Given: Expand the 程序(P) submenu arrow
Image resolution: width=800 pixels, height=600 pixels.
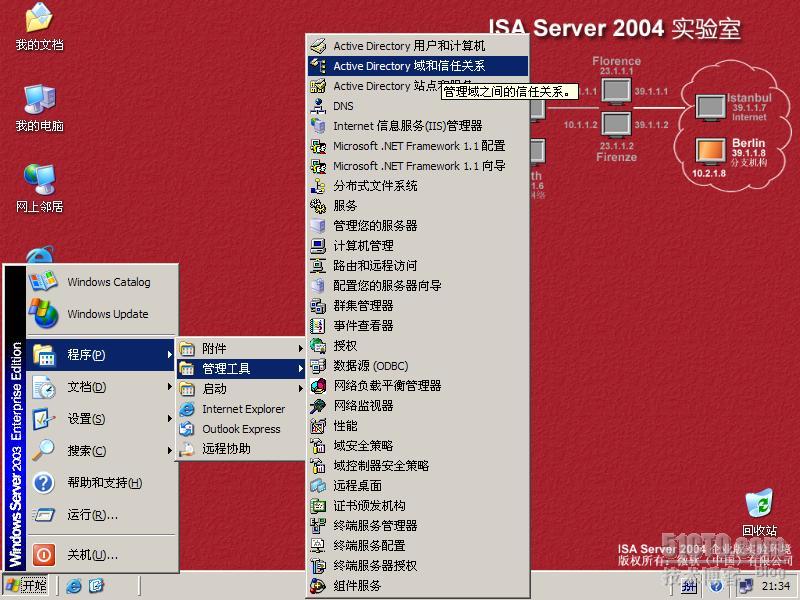Looking at the screenshot, I should click(170, 355).
